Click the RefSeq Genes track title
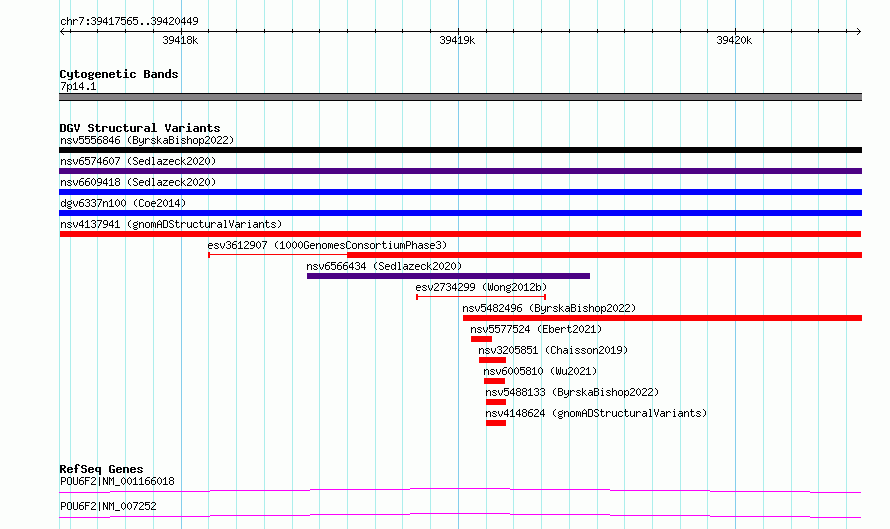890x529 pixels. coord(101,469)
